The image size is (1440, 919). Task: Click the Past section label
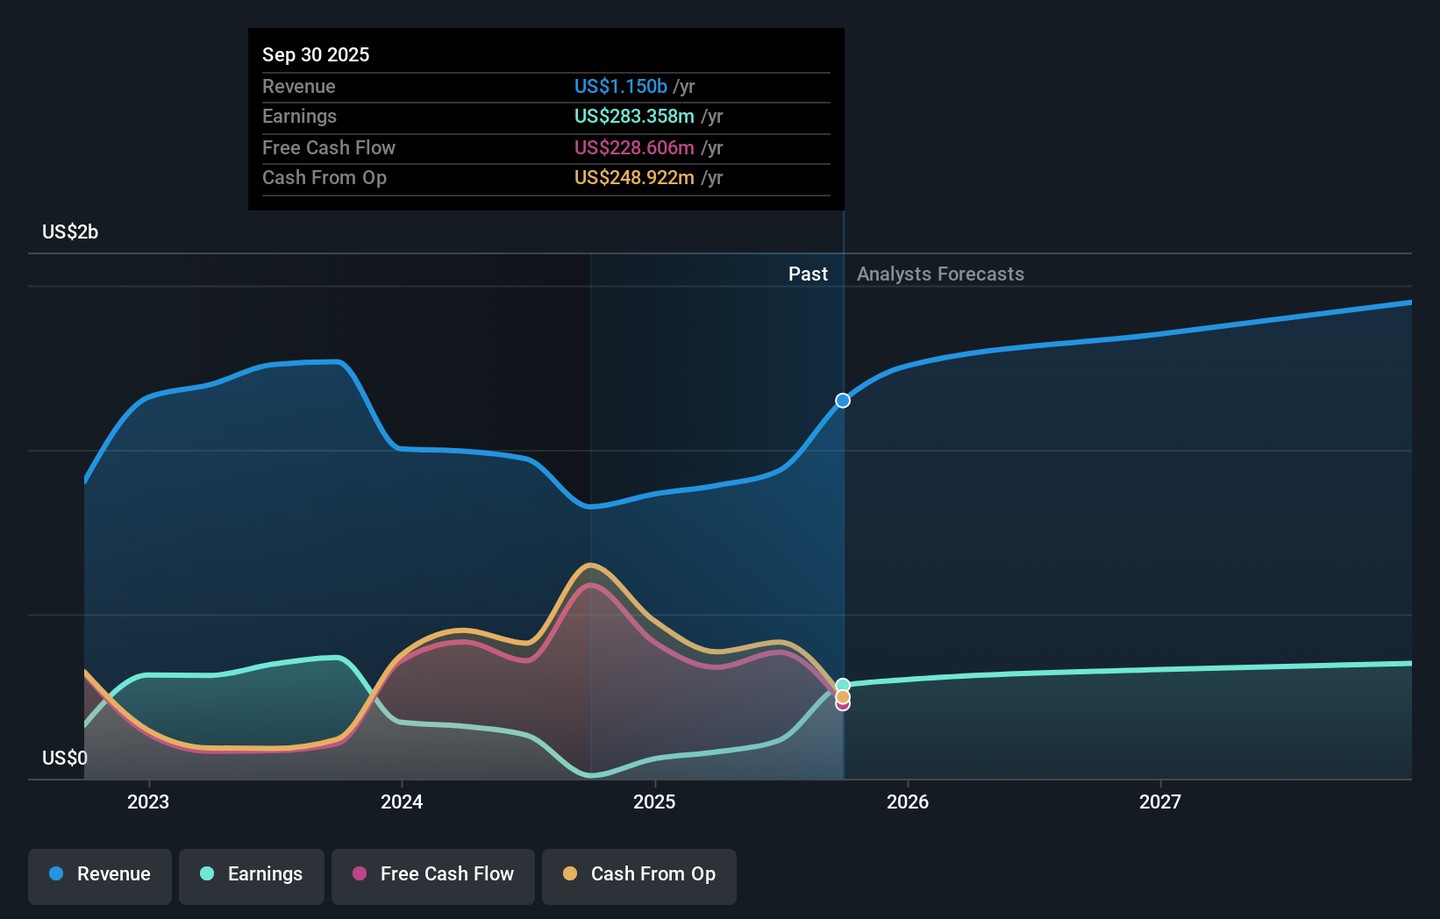click(807, 274)
